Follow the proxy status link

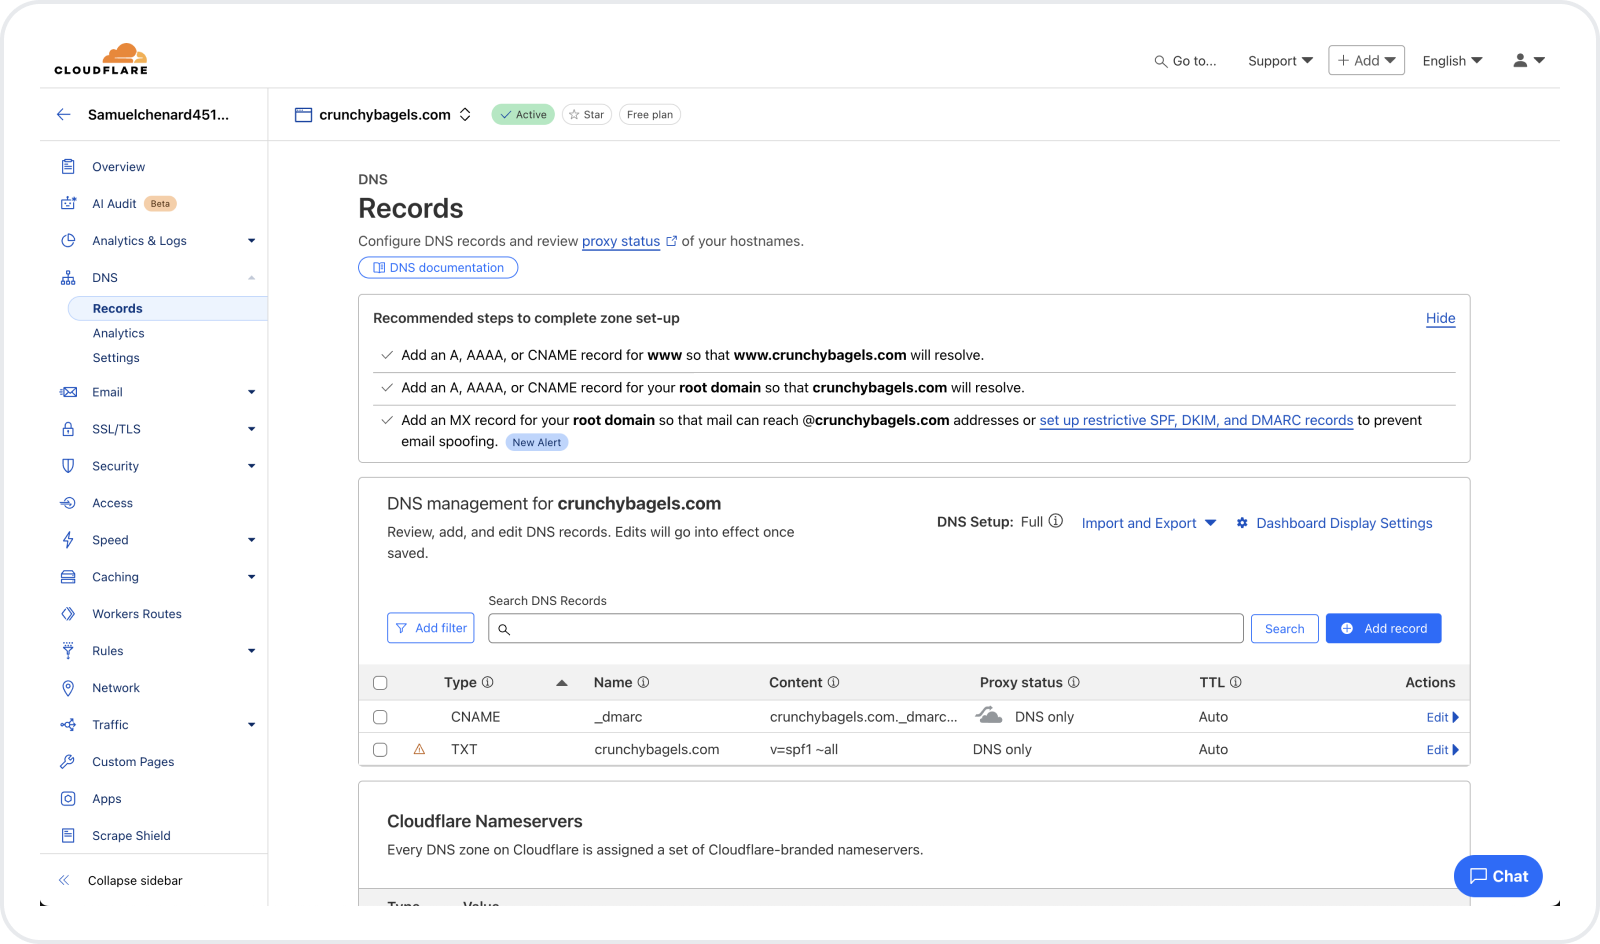point(621,241)
